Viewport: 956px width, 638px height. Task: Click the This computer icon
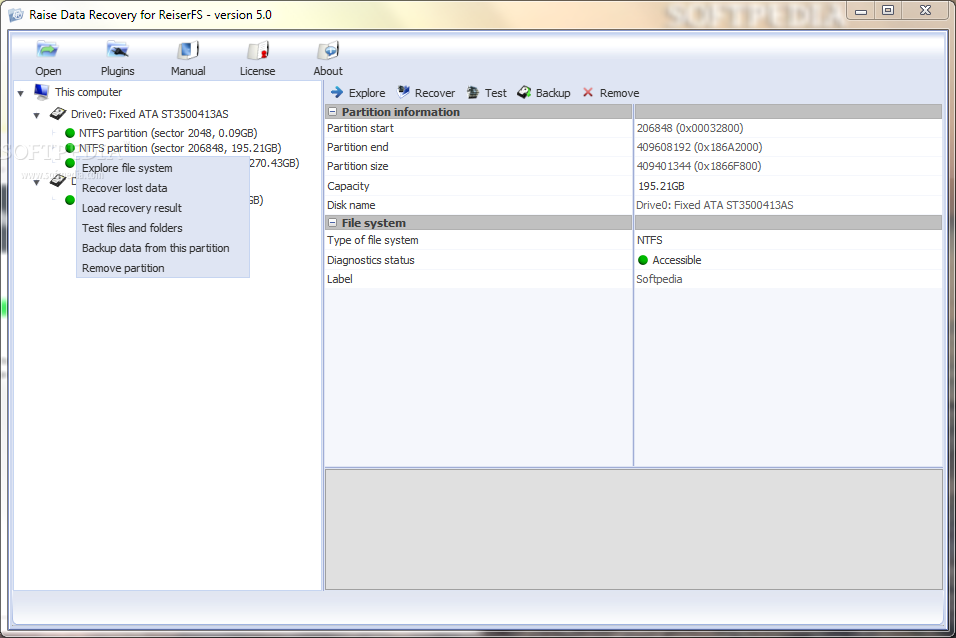pos(41,92)
